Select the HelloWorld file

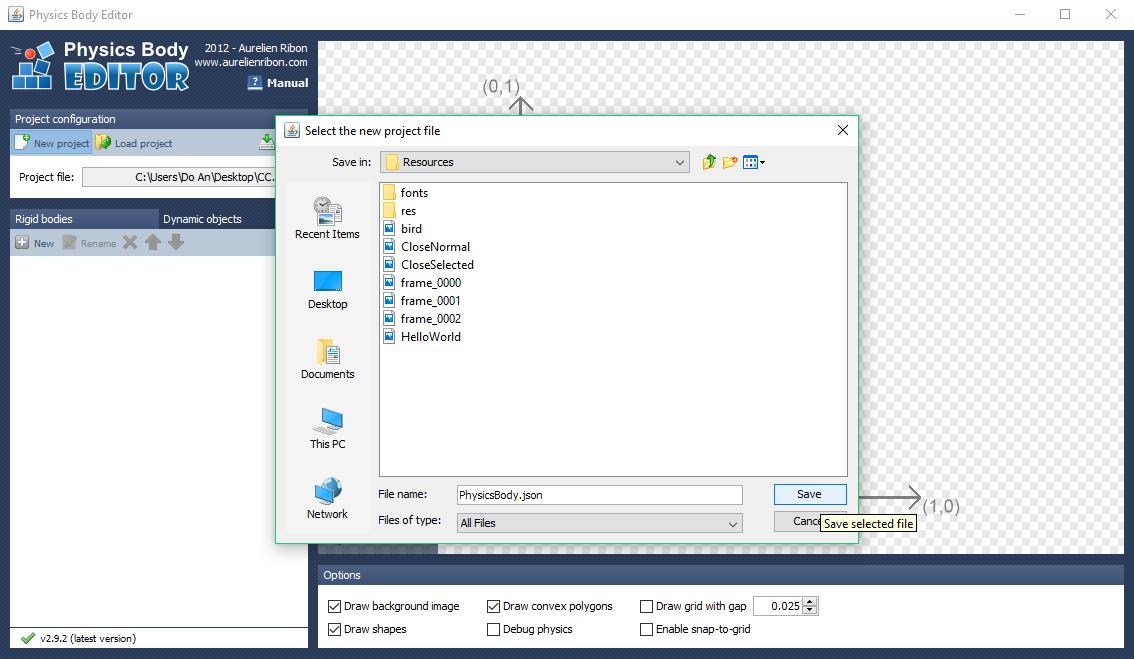[x=422, y=336]
